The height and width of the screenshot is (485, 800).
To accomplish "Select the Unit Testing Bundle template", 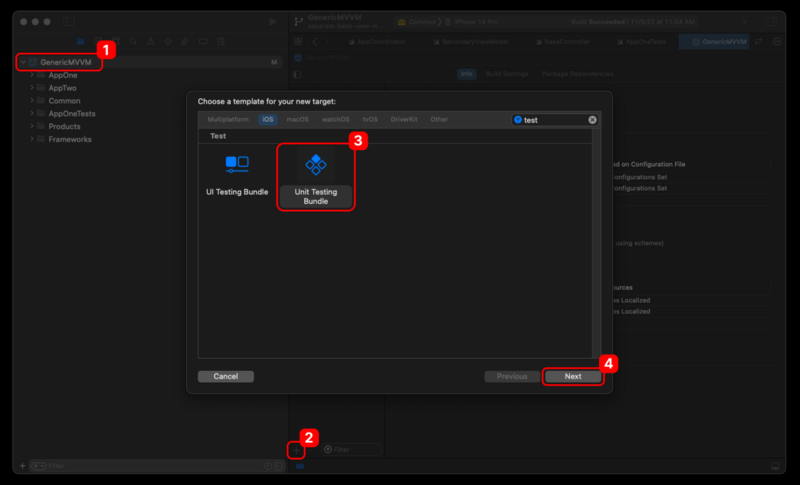I will 316,177.
